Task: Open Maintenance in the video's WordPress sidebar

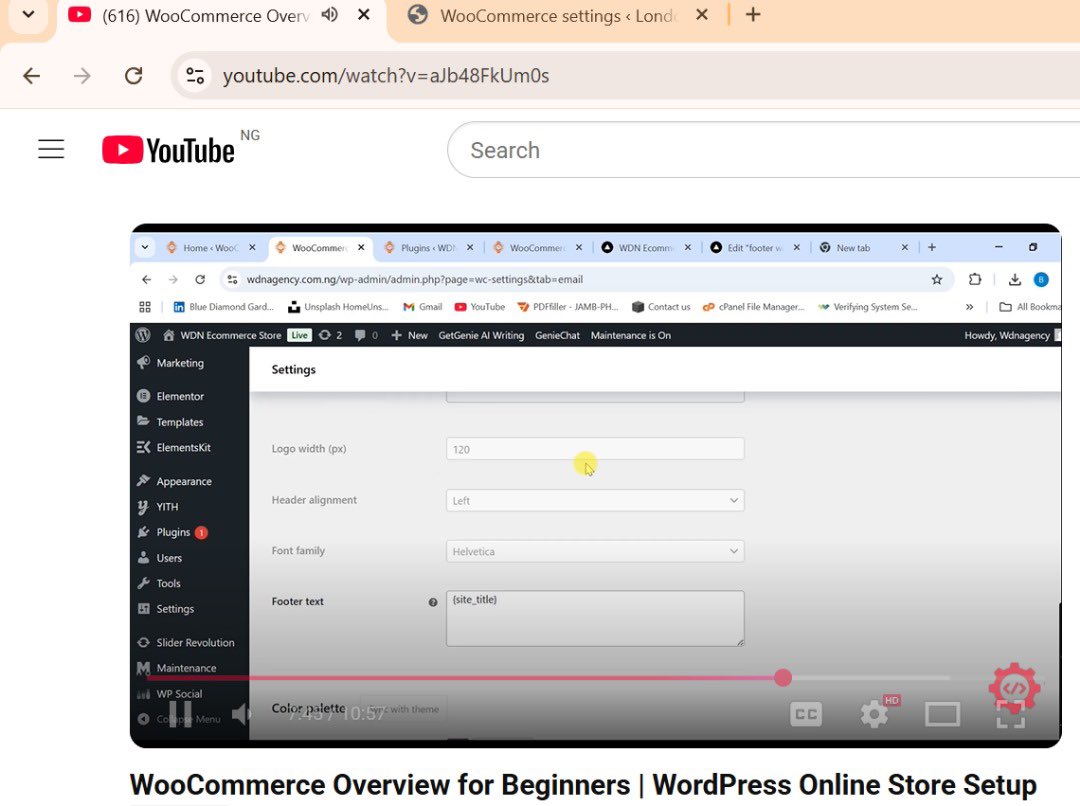Action: (x=186, y=668)
